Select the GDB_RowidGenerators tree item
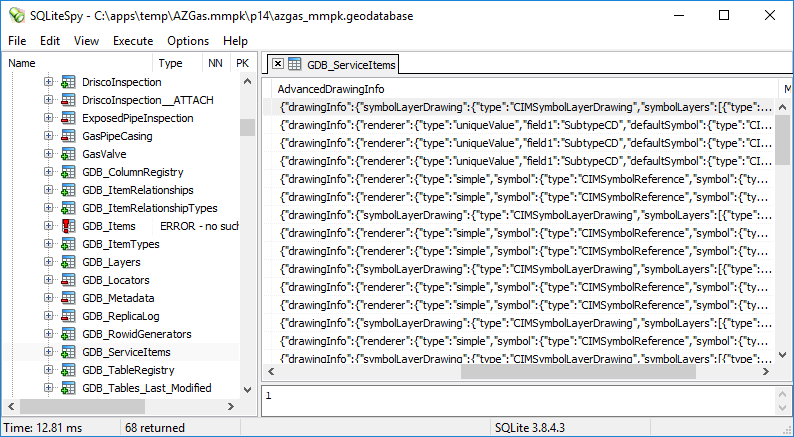 click(x=137, y=334)
